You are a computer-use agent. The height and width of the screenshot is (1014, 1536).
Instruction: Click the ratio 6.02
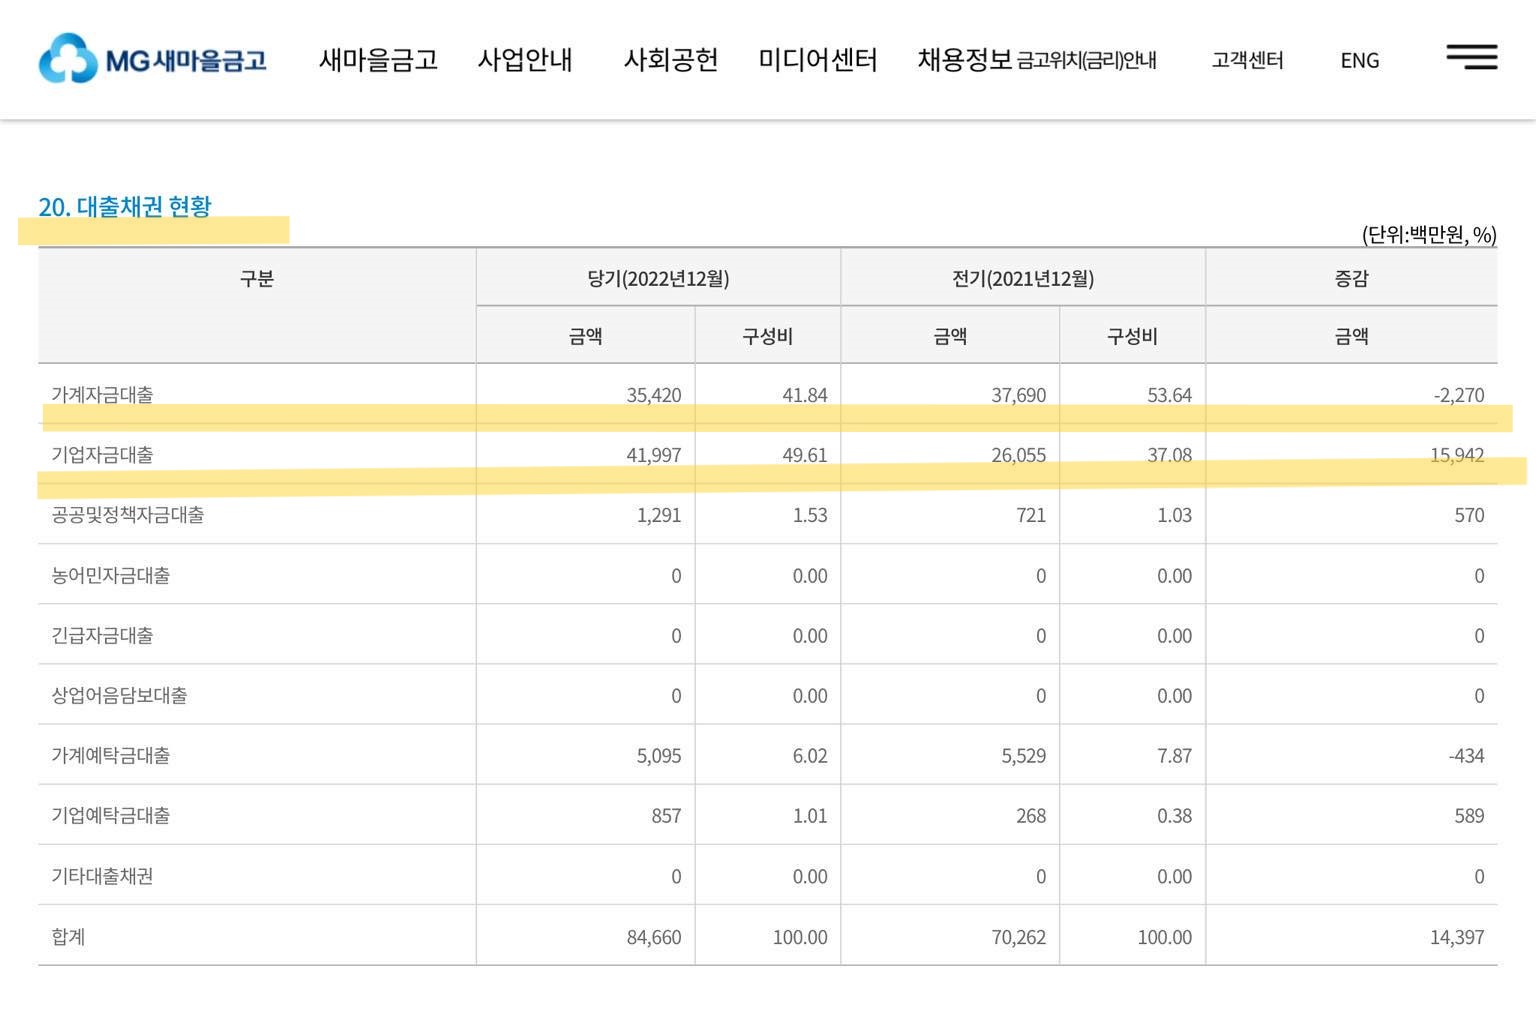(x=810, y=757)
